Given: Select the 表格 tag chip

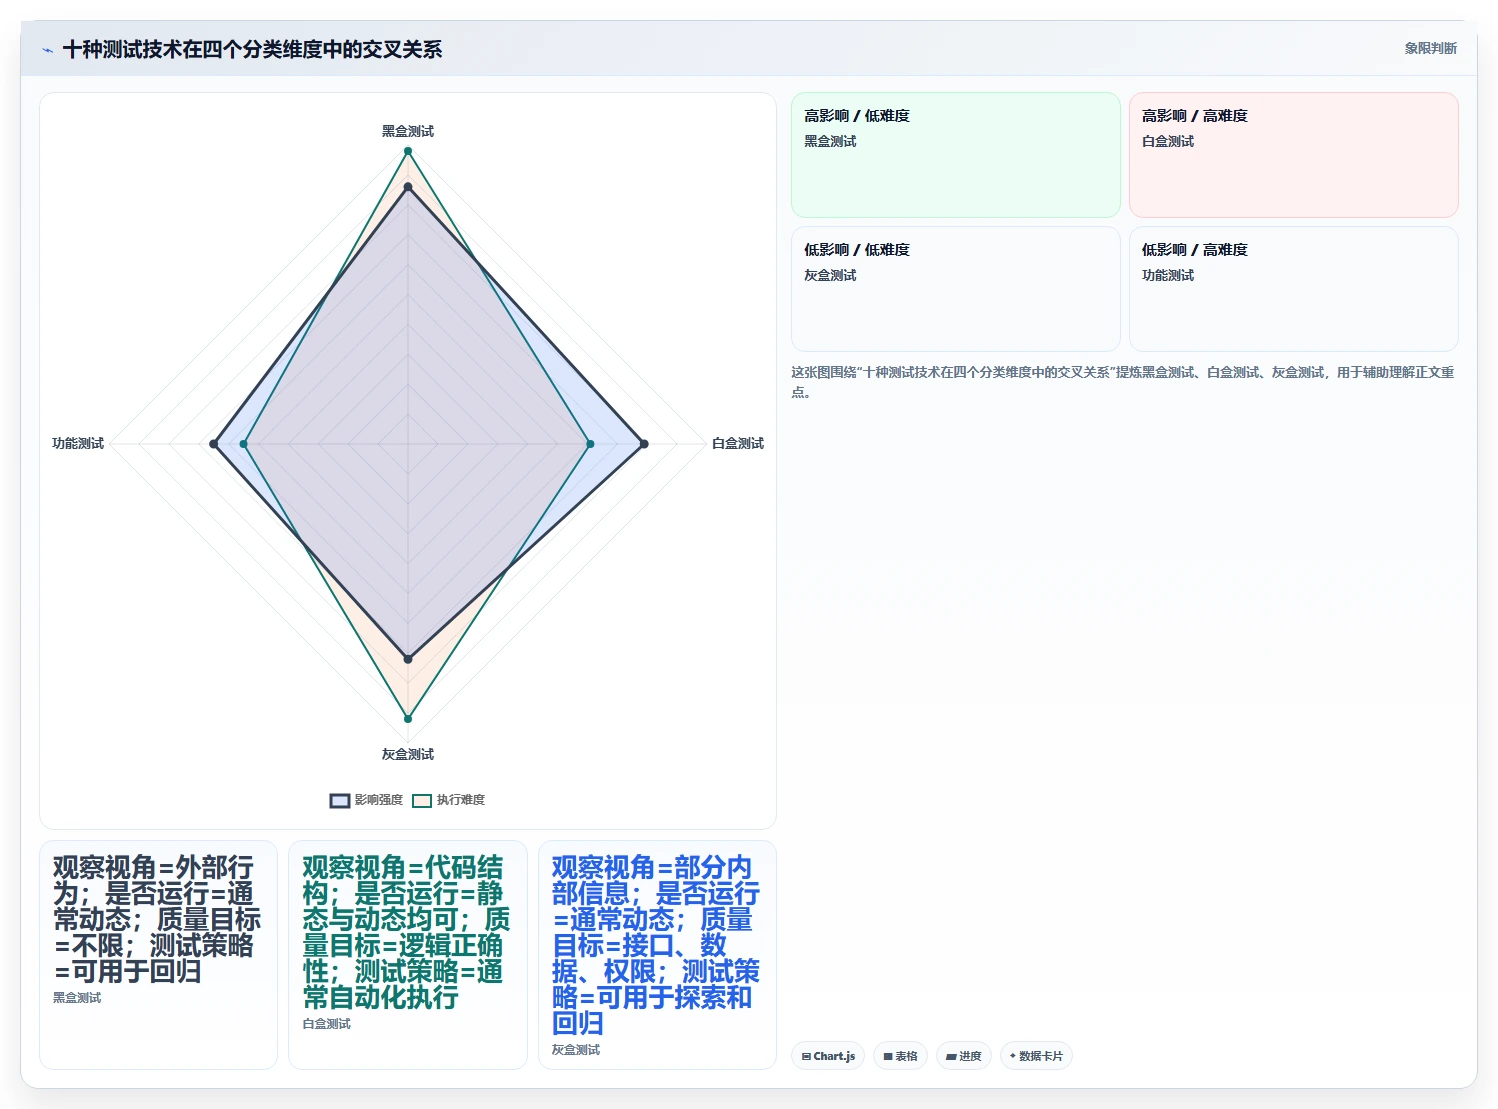Looking at the screenshot, I should [x=900, y=1056].
